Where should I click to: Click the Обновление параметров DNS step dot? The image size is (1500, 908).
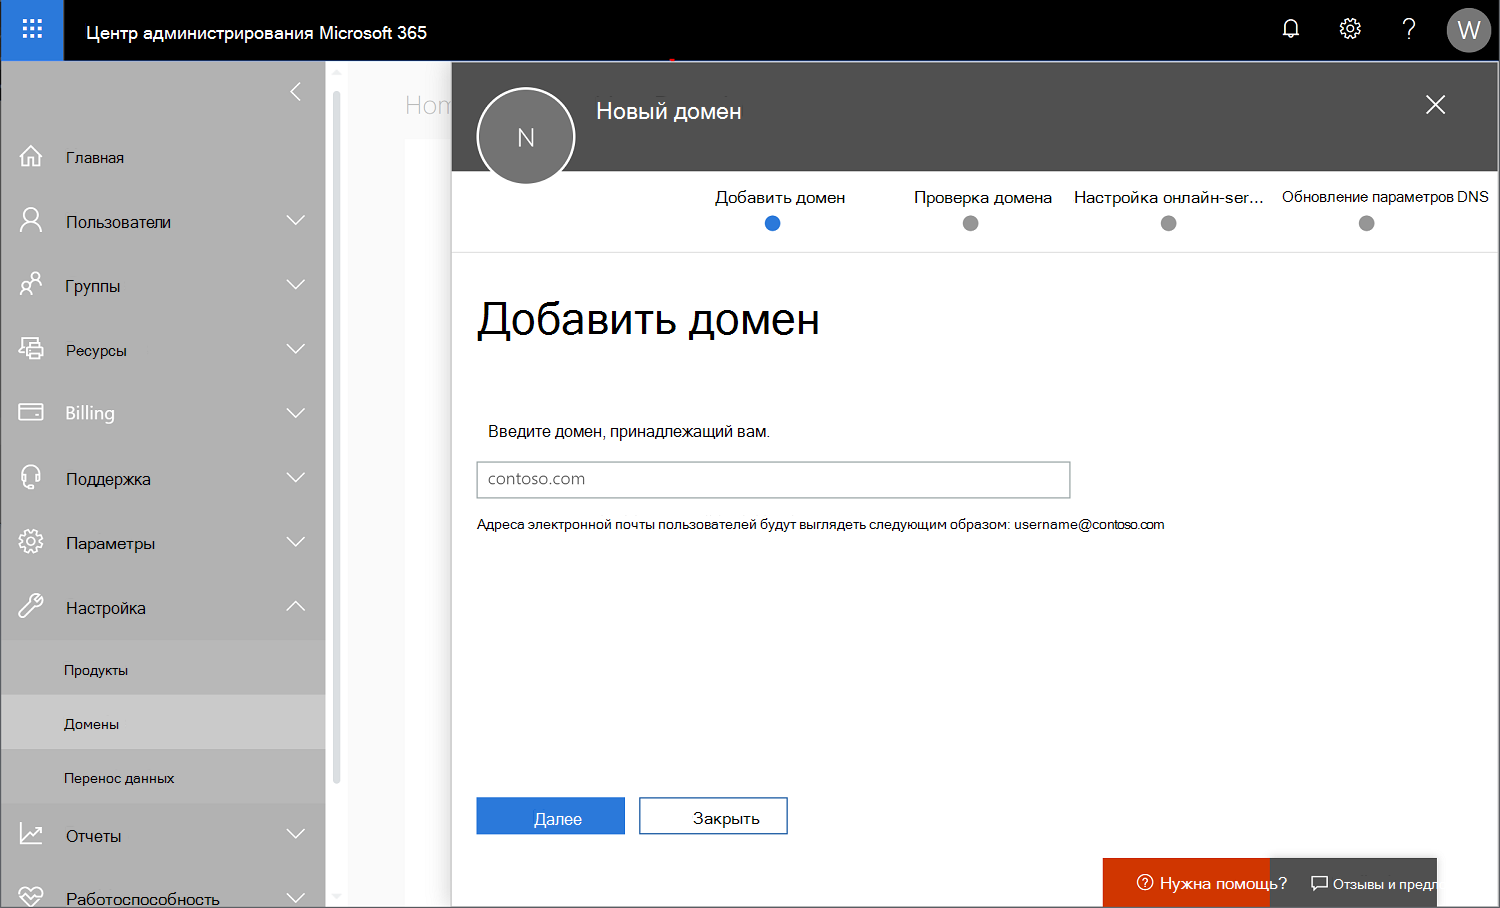click(1366, 223)
